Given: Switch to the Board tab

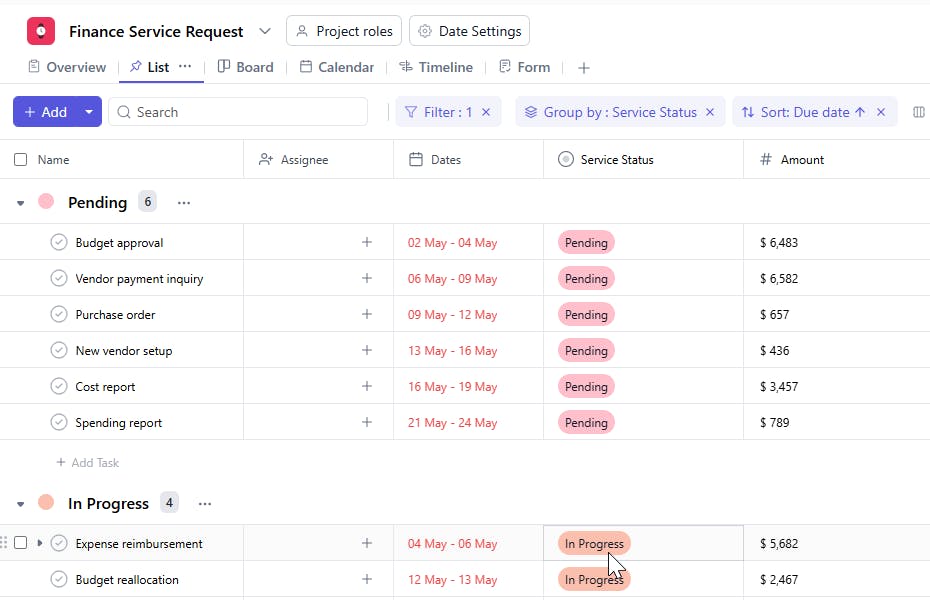Looking at the screenshot, I should click(245, 67).
